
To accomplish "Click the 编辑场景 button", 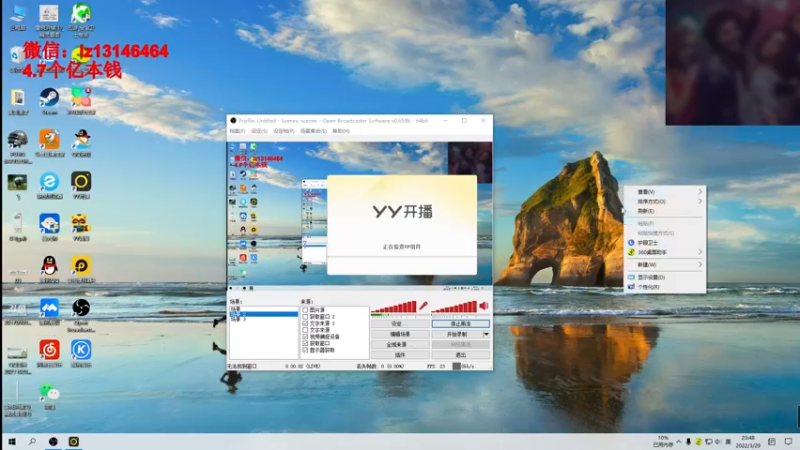I will pyautogui.click(x=399, y=334).
